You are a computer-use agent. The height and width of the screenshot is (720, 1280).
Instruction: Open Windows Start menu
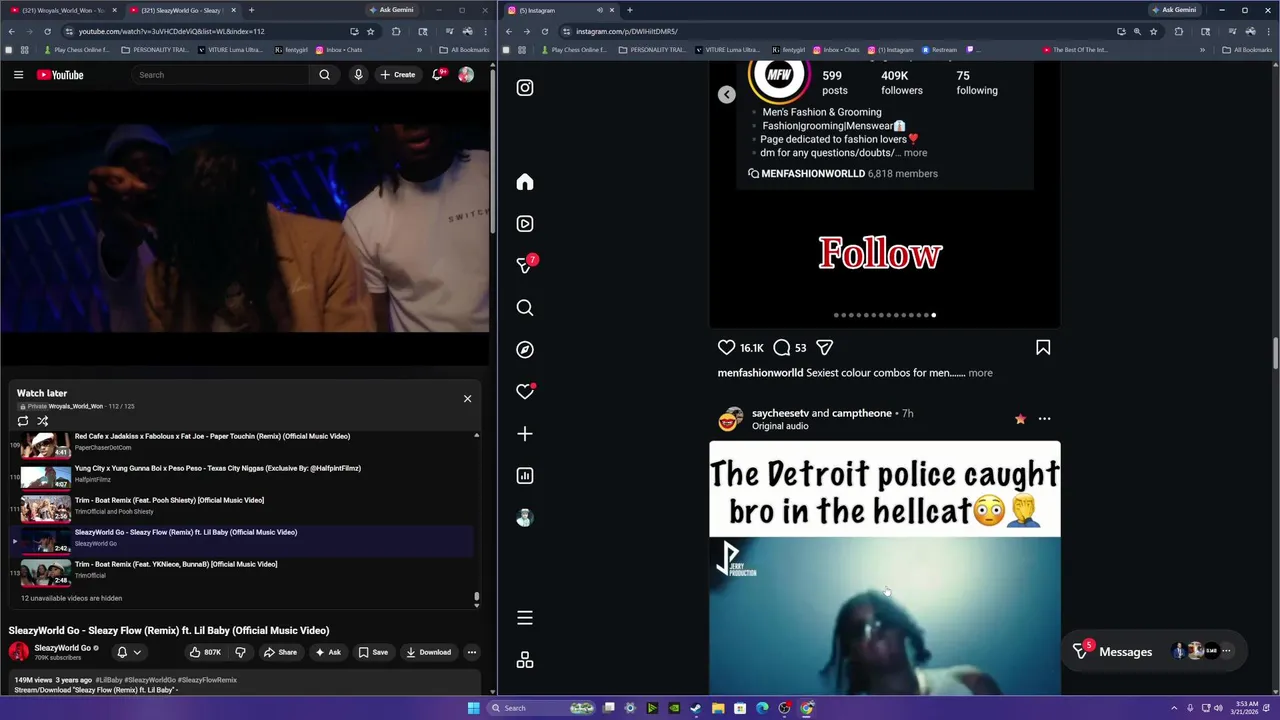pyautogui.click(x=474, y=708)
